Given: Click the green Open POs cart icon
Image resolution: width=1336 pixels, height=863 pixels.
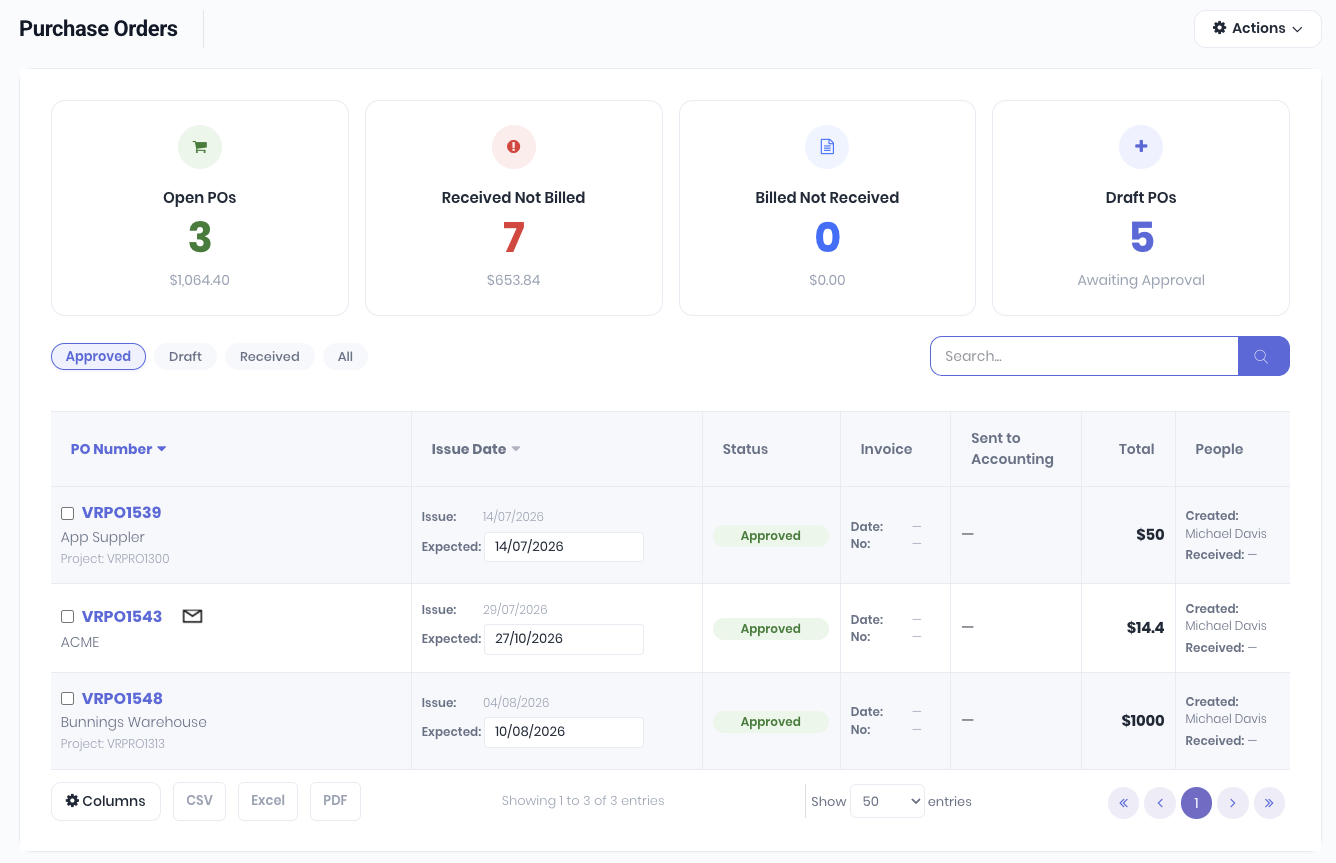Looking at the screenshot, I should (200, 147).
